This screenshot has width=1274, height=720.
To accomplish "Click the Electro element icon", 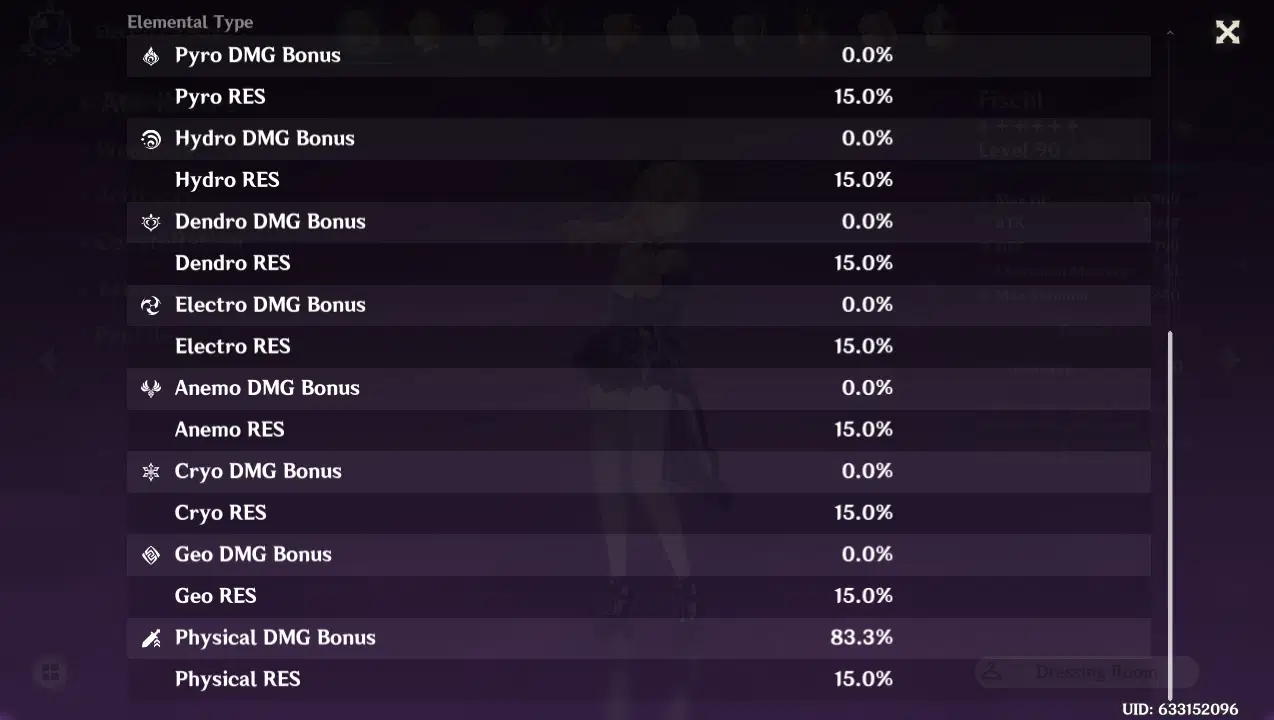I will coord(150,304).
